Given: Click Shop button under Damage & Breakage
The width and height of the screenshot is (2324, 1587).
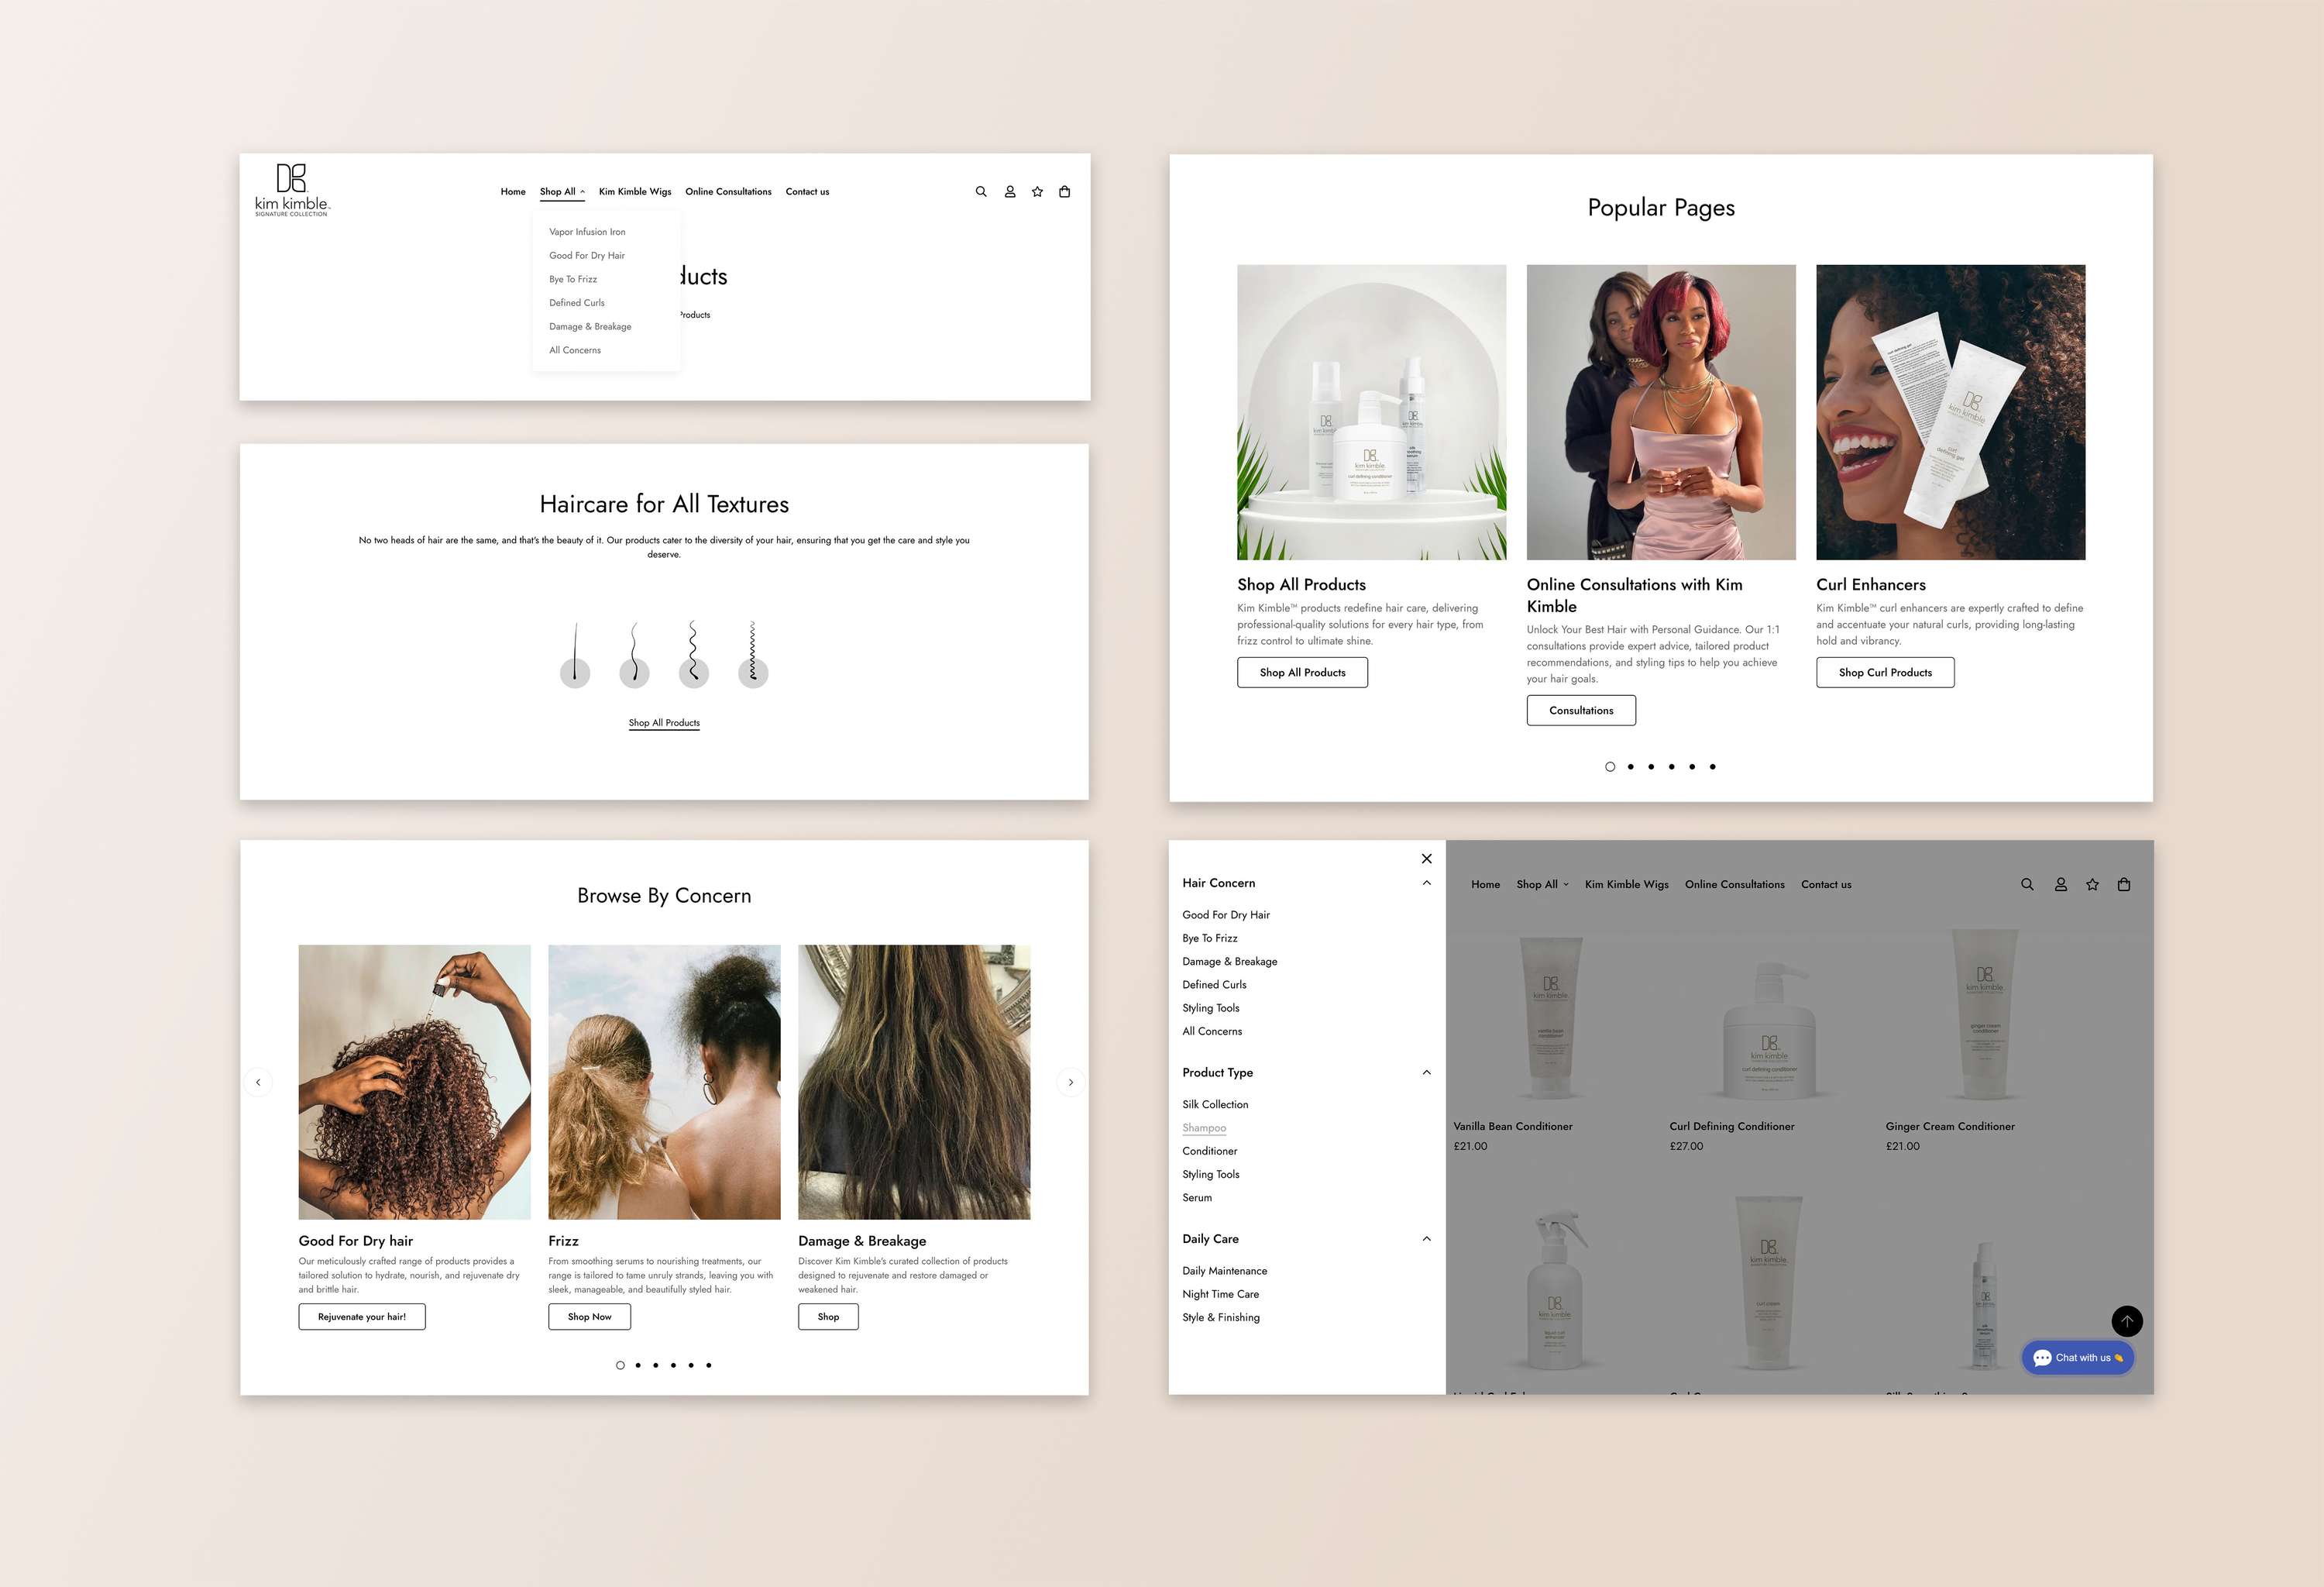Looking at the screenshot, I should coord(828,1317).
